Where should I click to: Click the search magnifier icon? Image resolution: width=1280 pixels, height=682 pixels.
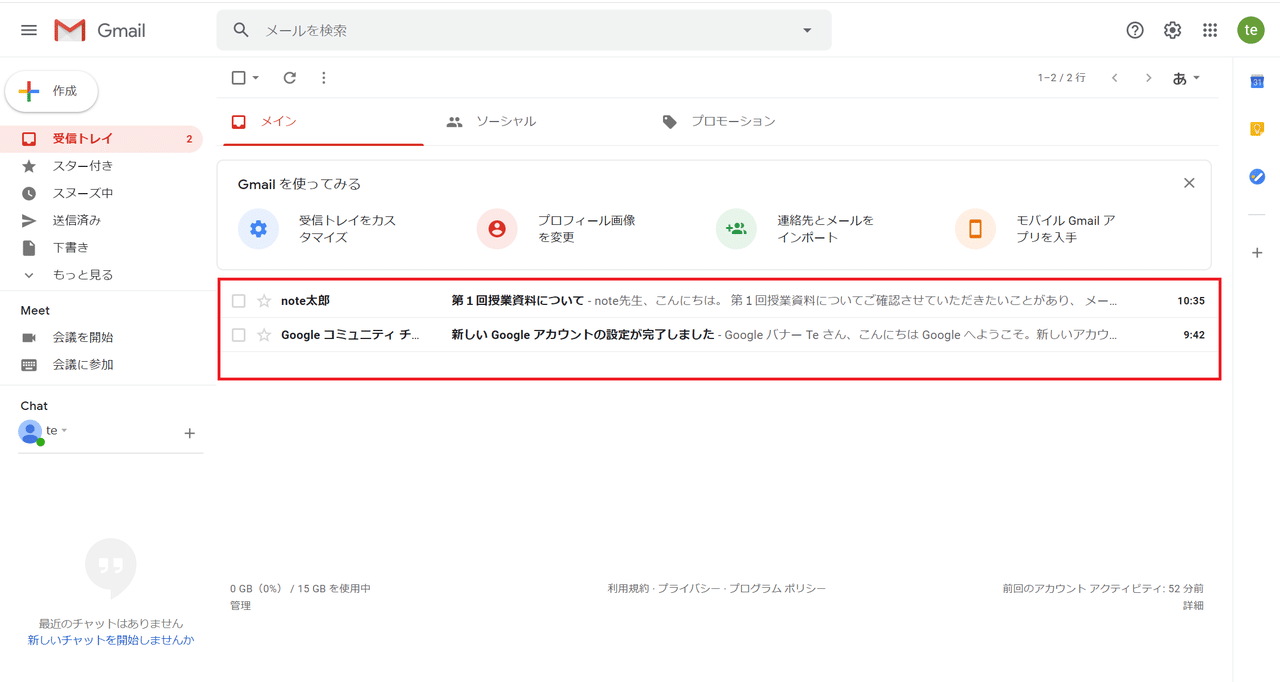click(x=241, y=30)
